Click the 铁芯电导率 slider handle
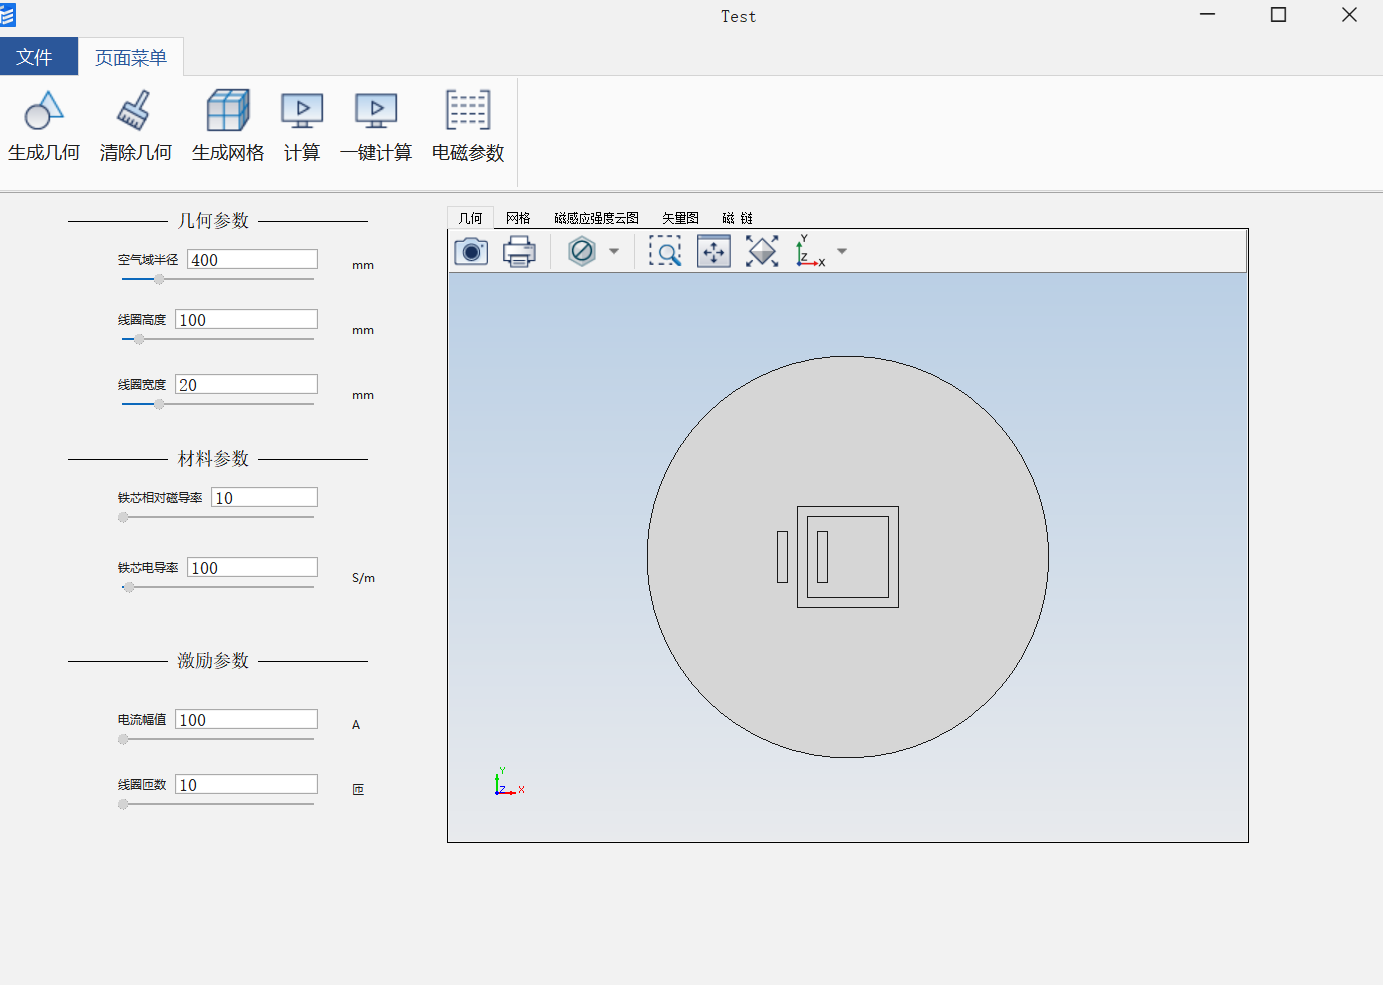Viewport: 1383px width, 985px height. (128, 587)
